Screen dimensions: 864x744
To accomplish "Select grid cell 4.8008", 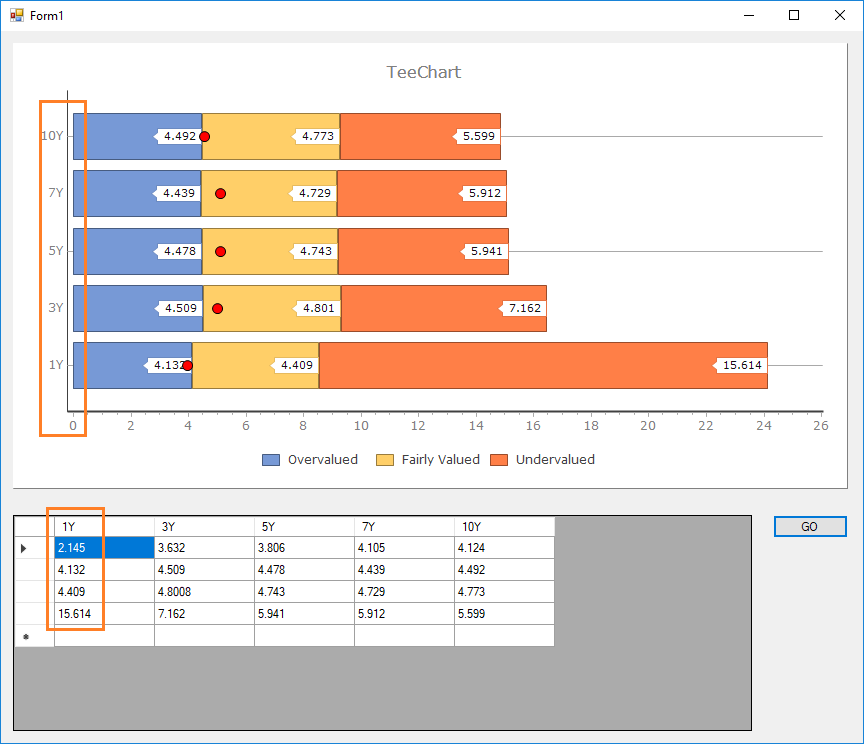I will coord(204,592).
